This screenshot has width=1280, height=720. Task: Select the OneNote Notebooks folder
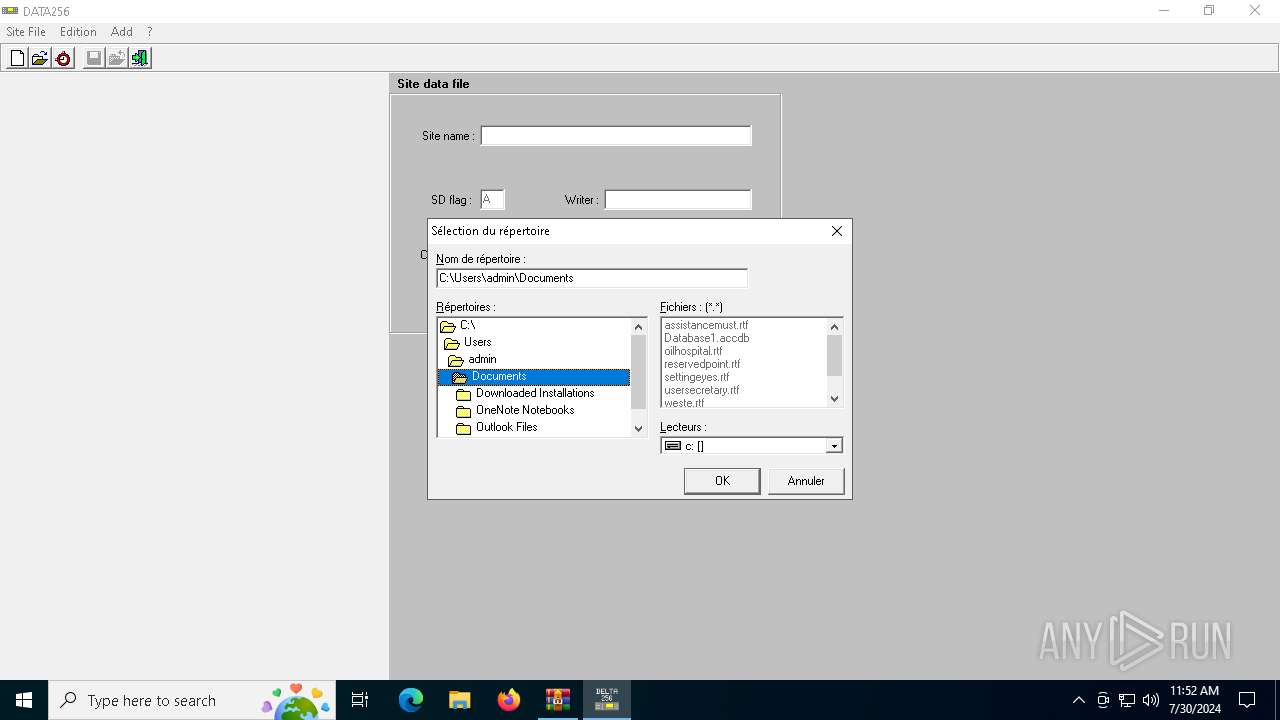point(534,410)
